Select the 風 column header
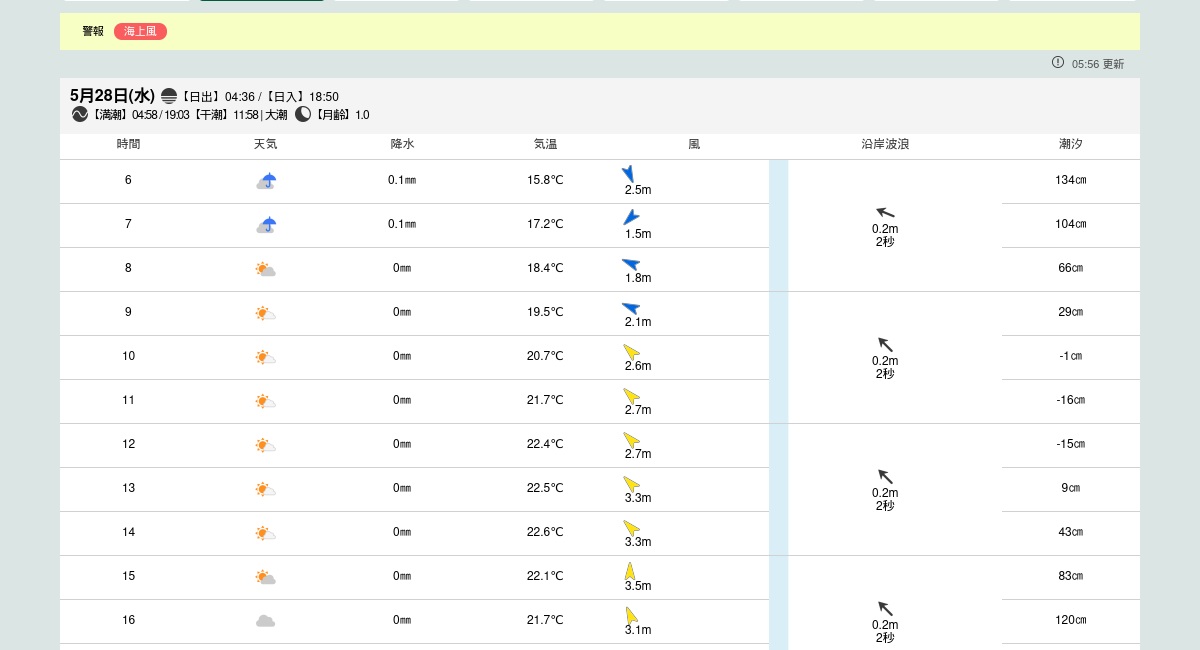The image size is (1200, 650). (x=694, y=144)
